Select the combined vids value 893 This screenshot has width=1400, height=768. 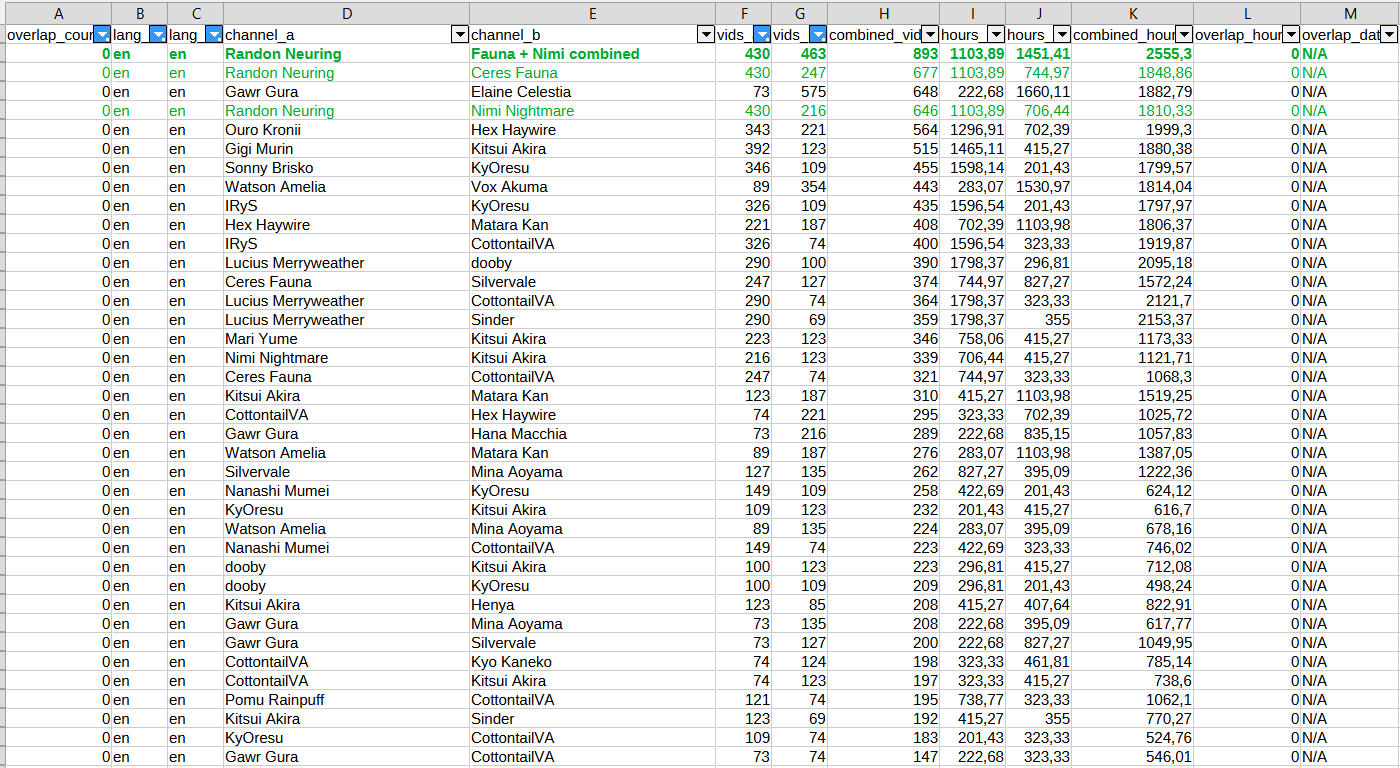[884, 54]
